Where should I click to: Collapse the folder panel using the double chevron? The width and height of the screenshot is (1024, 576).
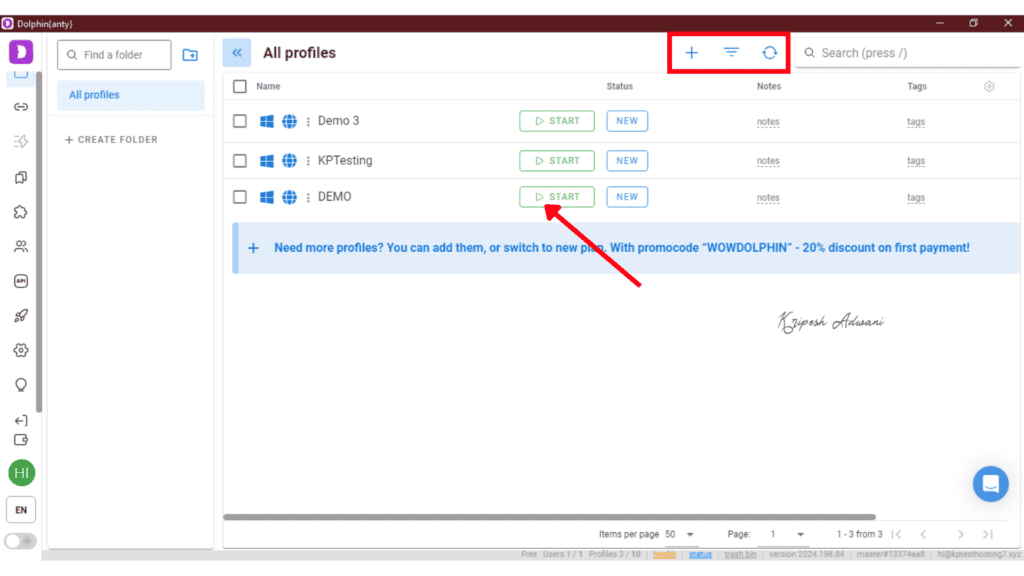236,52
